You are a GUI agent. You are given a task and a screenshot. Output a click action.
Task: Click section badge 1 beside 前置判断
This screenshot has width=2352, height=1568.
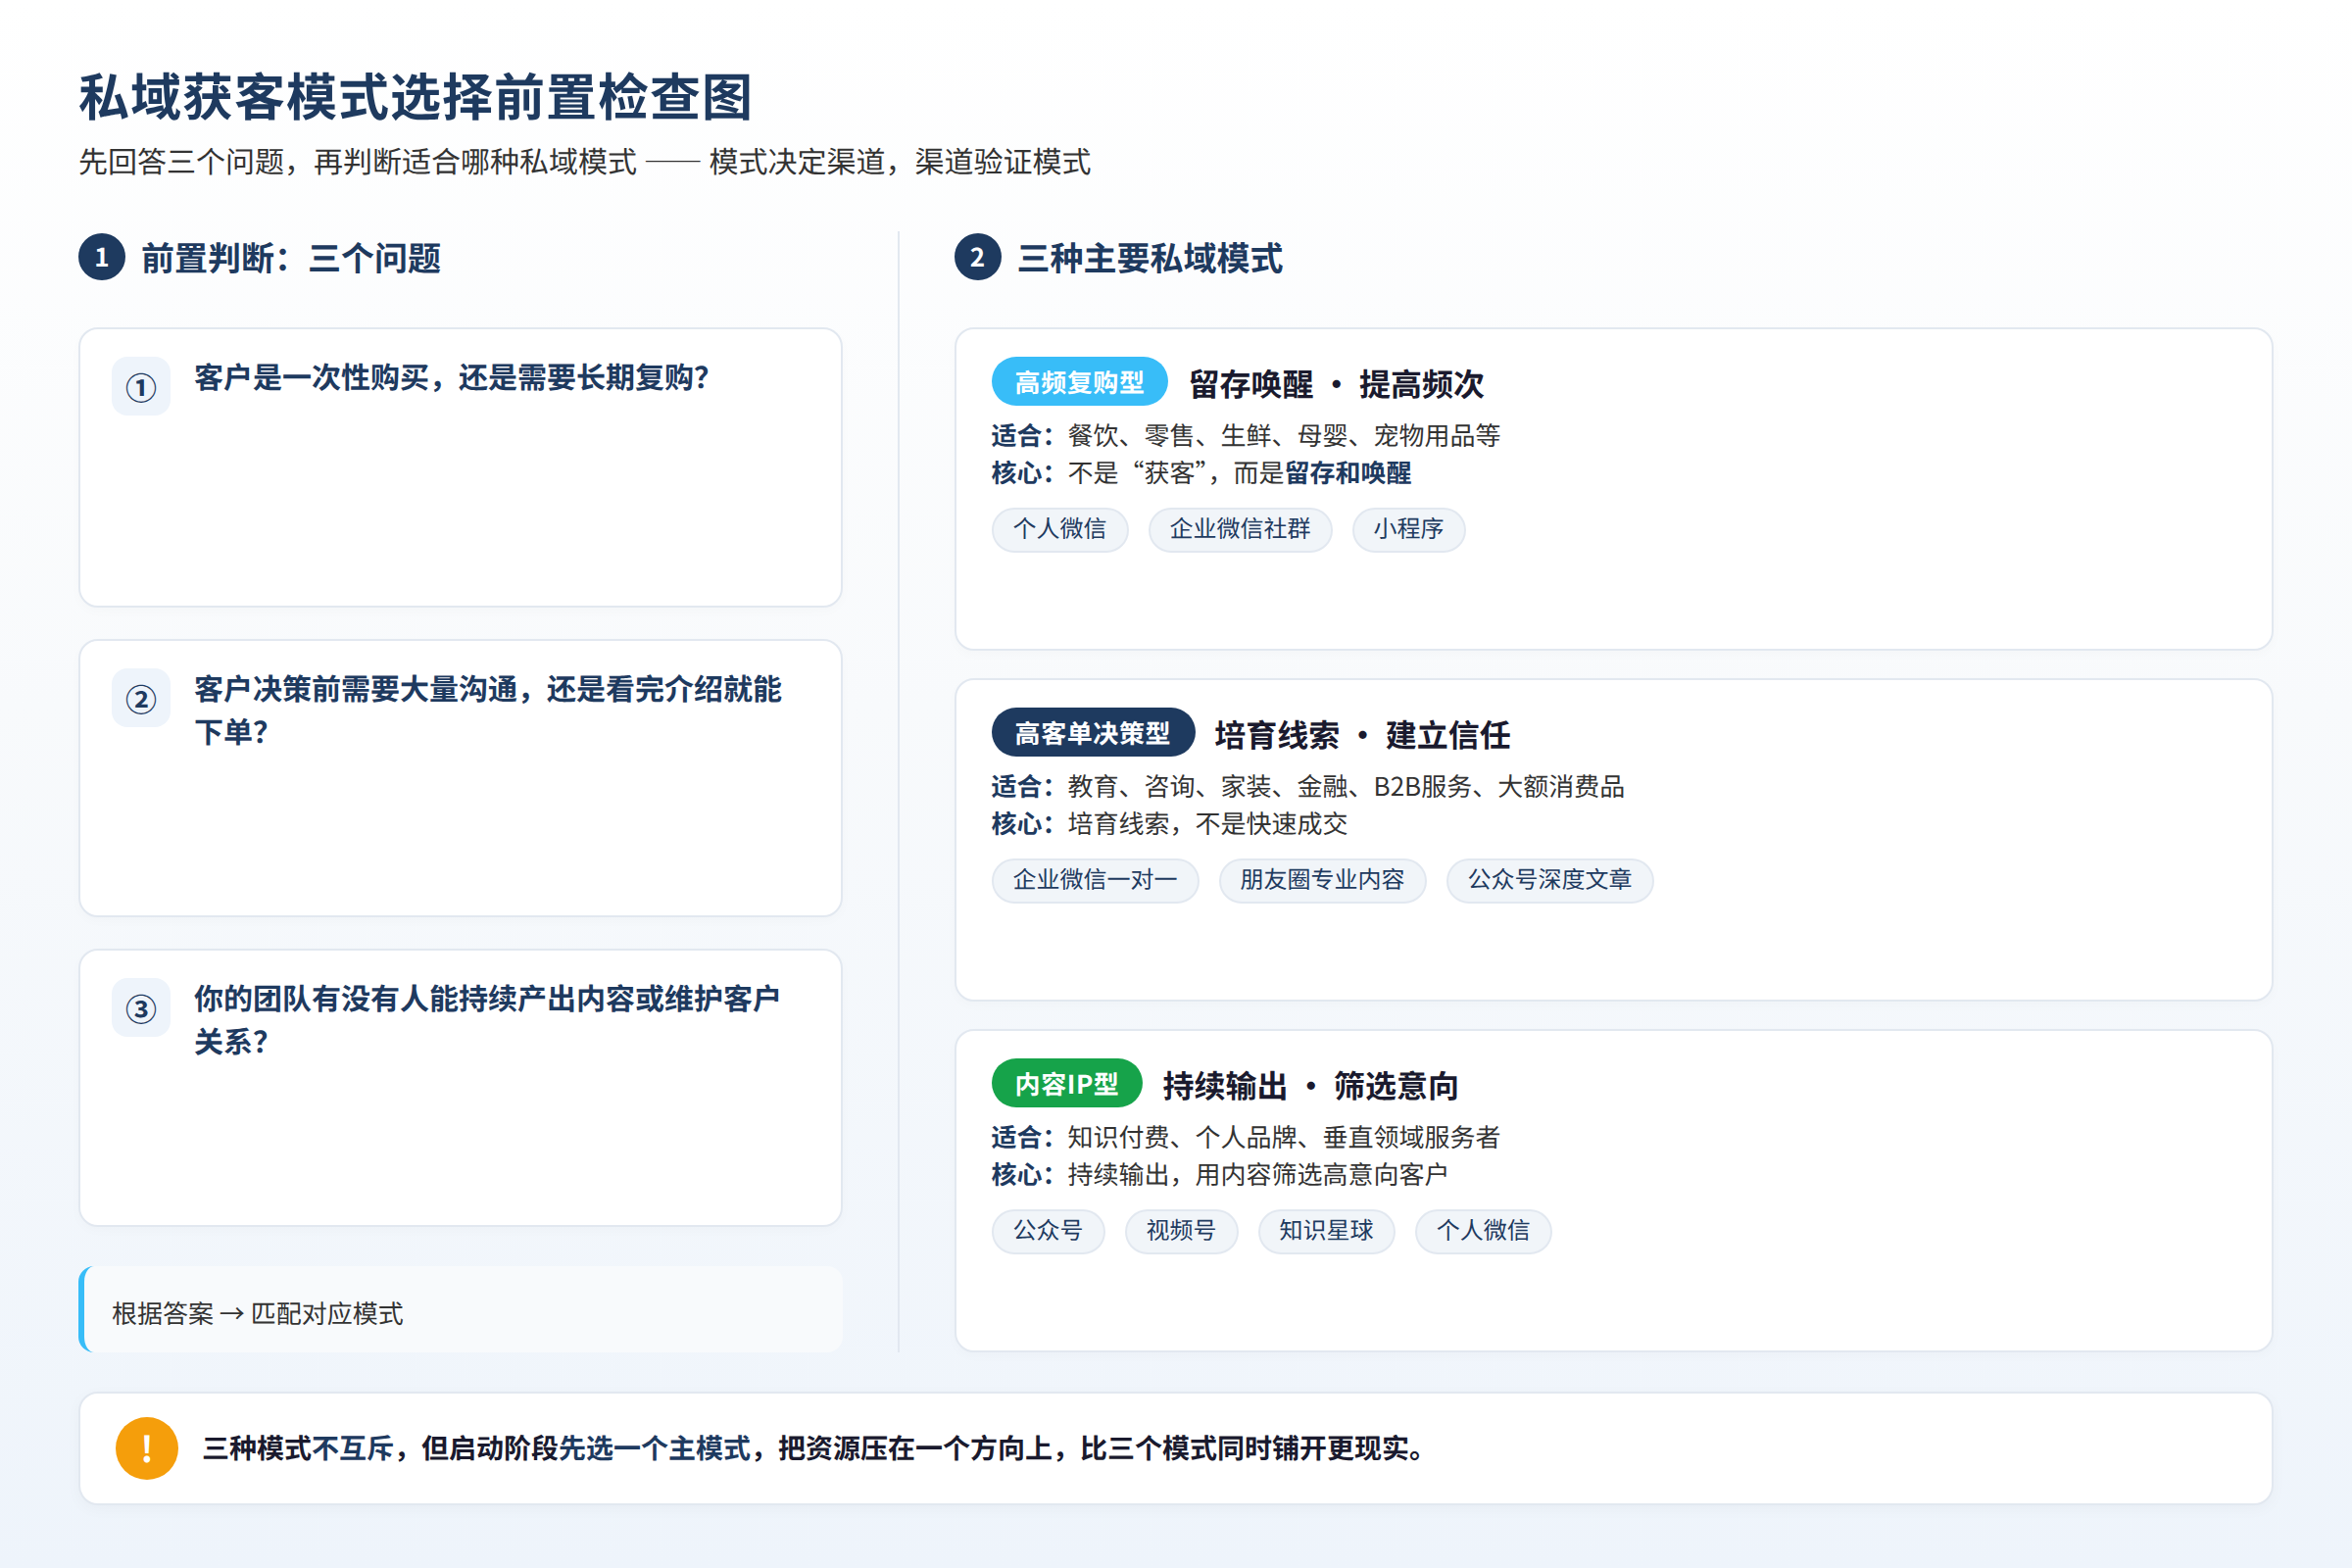(x=102, y=257)
